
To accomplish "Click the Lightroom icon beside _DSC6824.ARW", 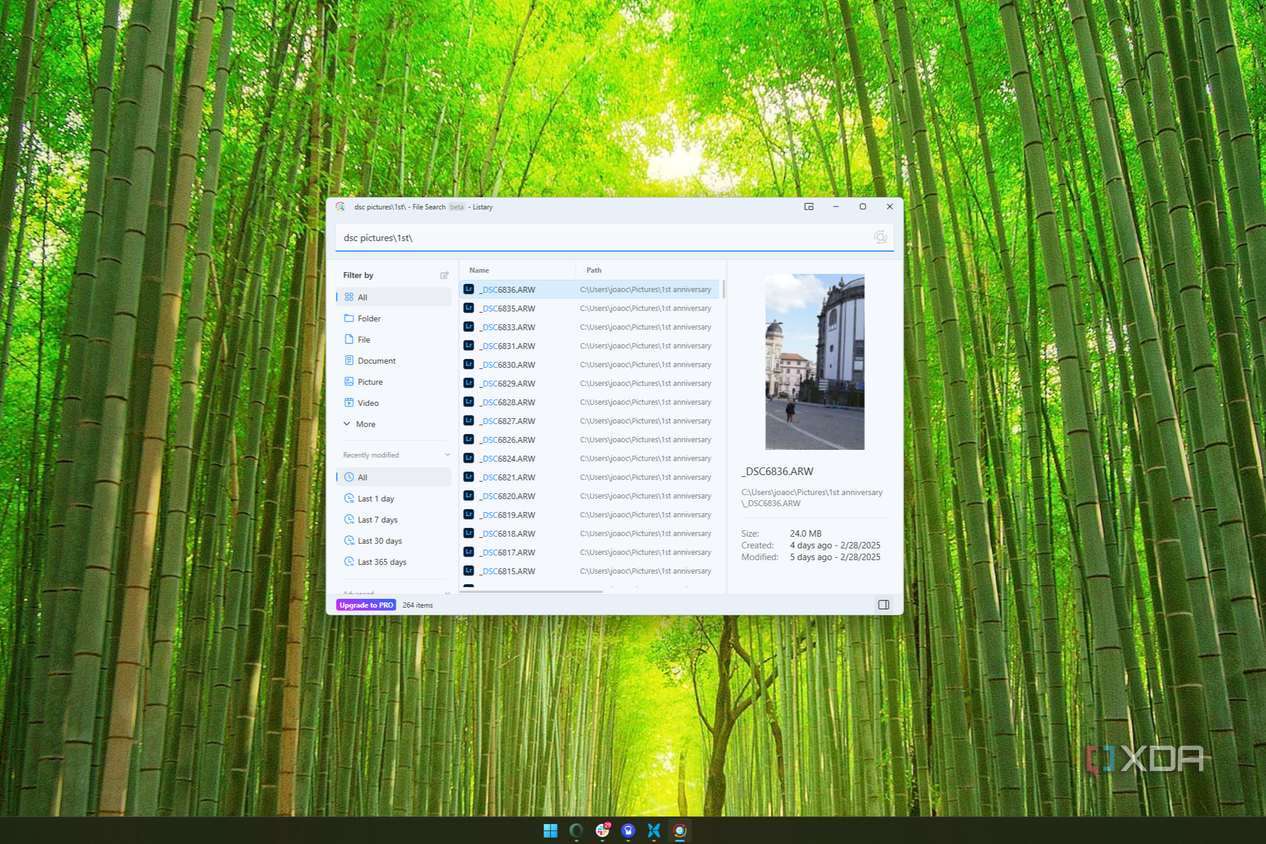I will pyautogui.click(x=468, y=458).
